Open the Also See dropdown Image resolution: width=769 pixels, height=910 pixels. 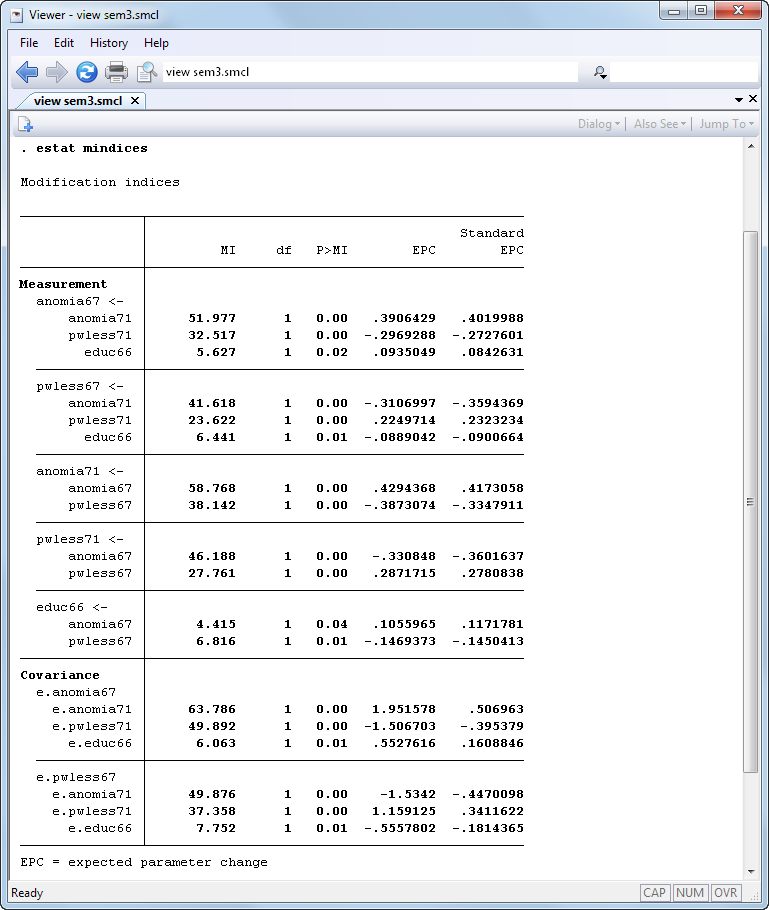point(660,124)
